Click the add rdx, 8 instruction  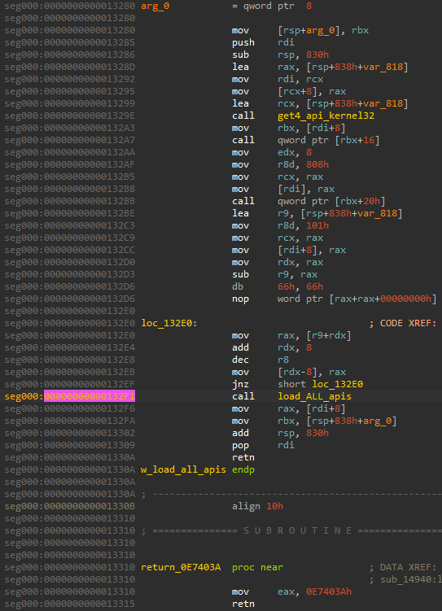click(272, 348)
